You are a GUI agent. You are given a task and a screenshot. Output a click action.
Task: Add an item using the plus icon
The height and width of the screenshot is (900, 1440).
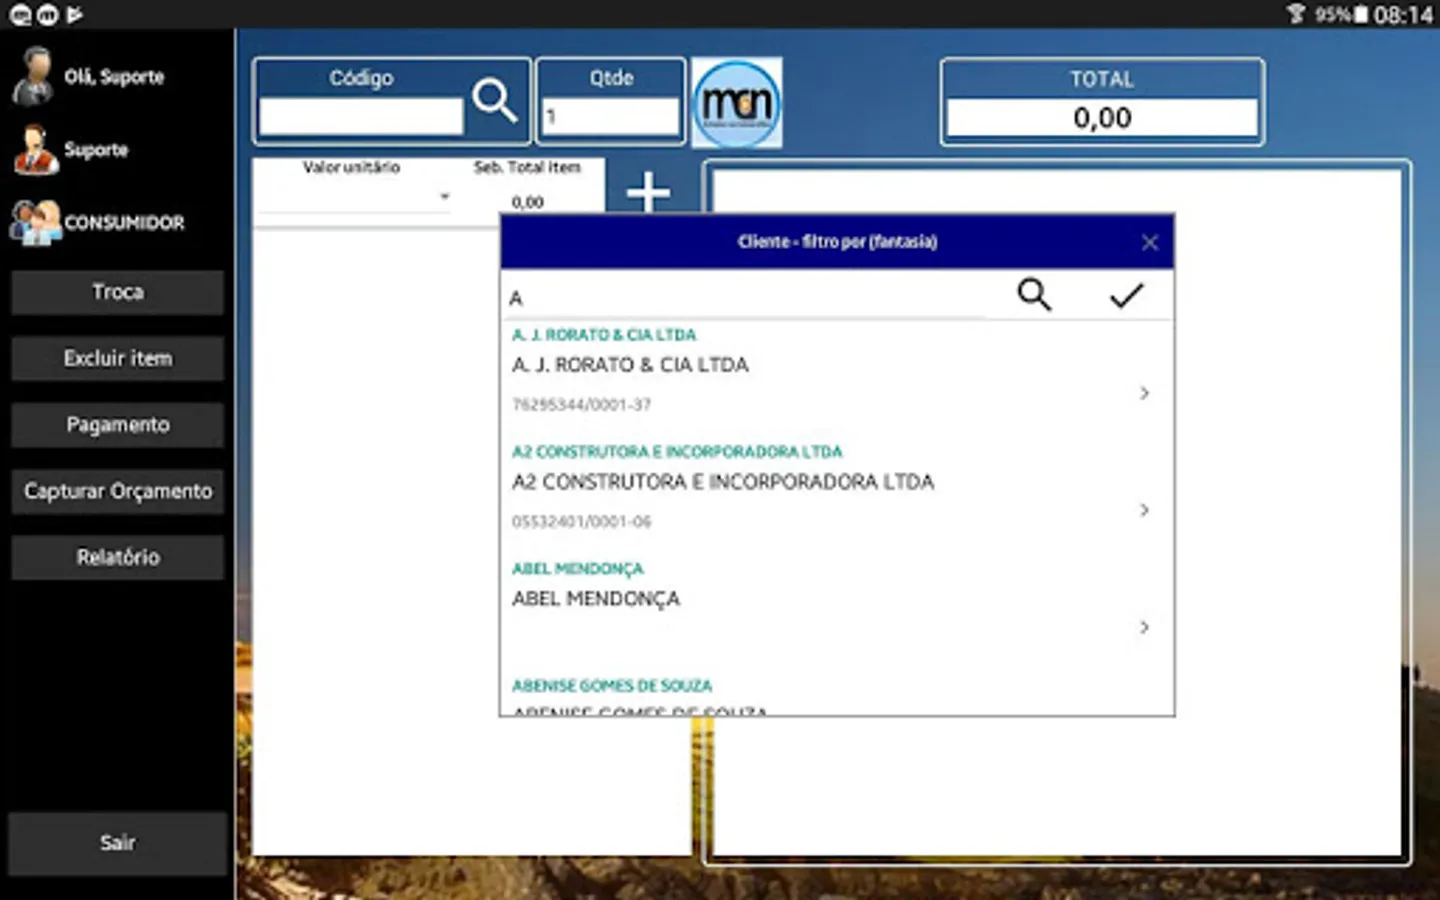648,193
